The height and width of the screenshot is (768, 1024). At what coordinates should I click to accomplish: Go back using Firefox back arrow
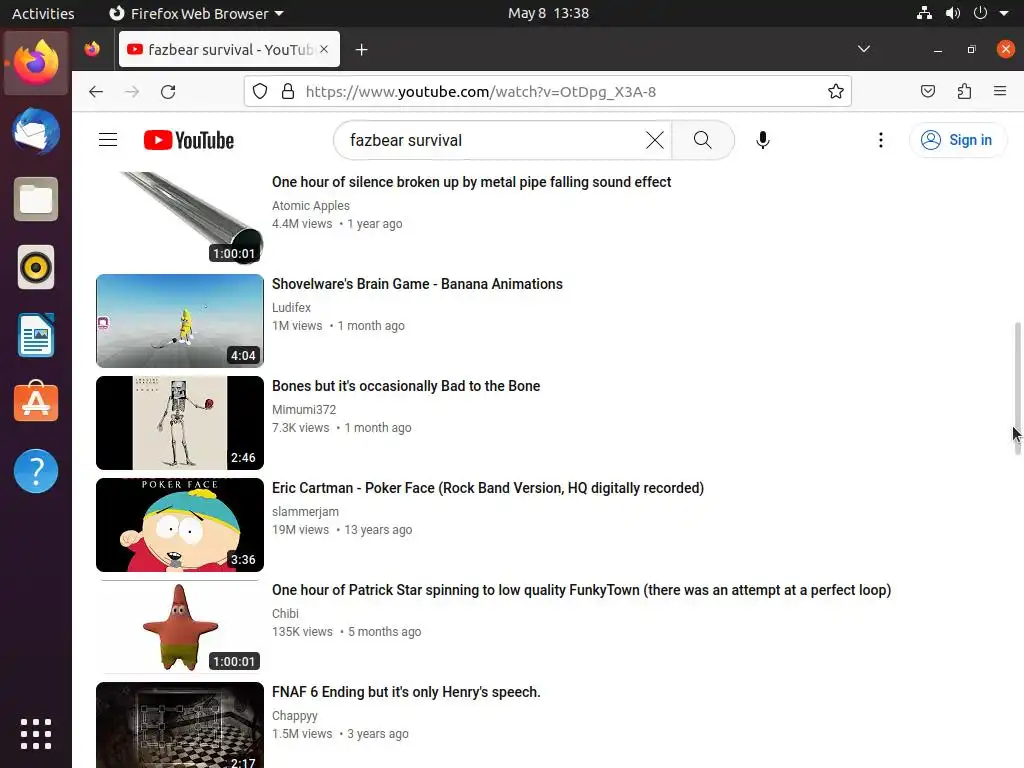point(96,91)
